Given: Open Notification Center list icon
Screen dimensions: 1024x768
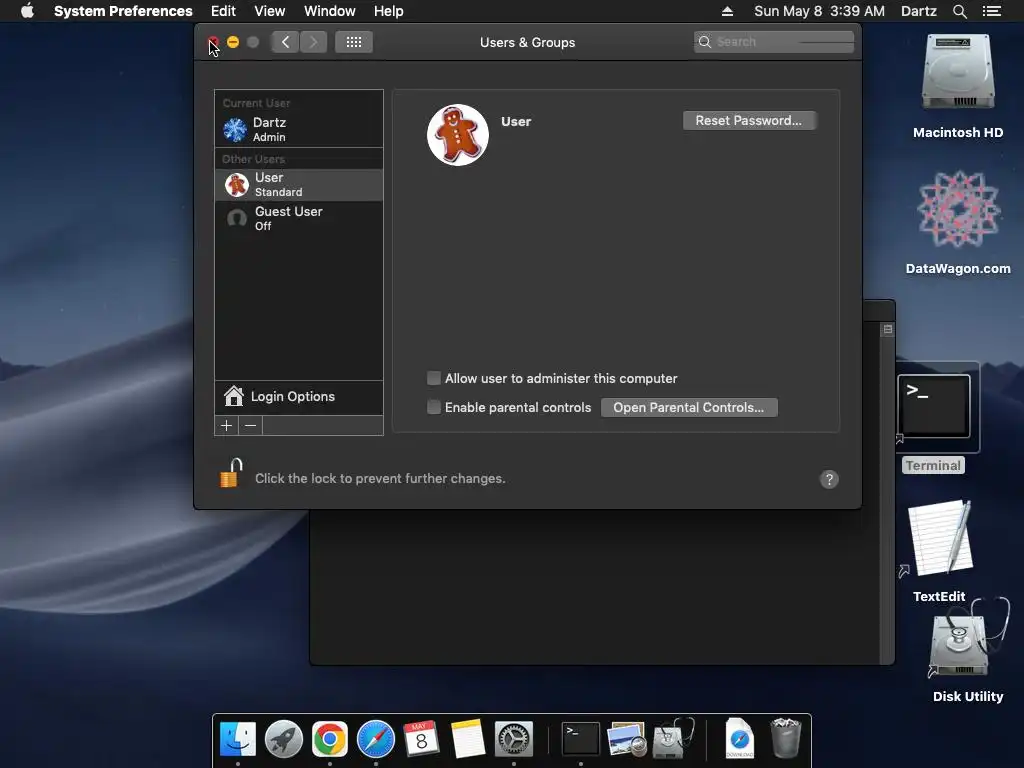Looking at the screenshot, I should [992, 11].
